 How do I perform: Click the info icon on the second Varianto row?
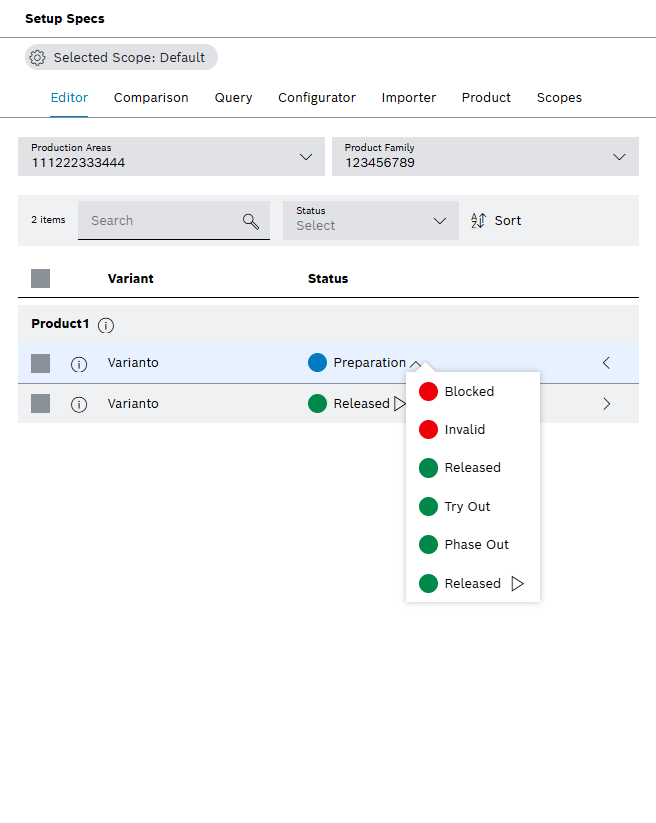(x=79, y=403)
